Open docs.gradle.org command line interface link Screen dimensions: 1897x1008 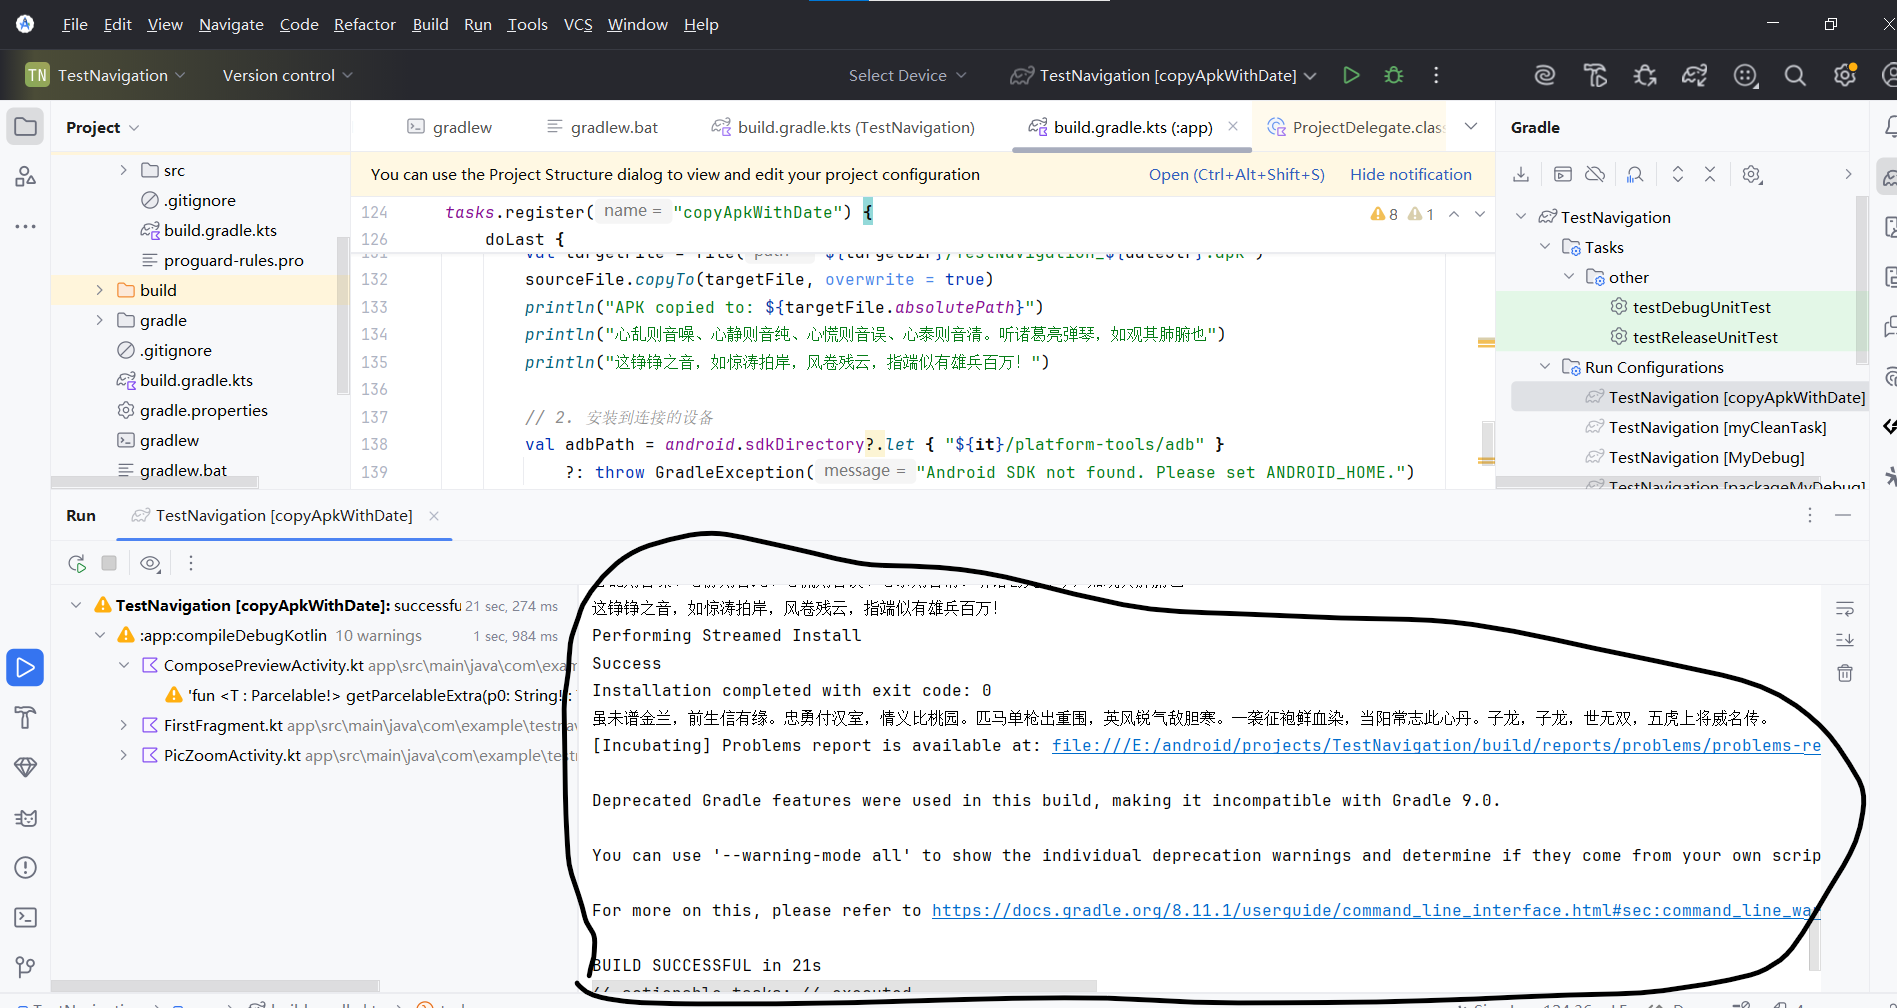(x=1376, y=911)
